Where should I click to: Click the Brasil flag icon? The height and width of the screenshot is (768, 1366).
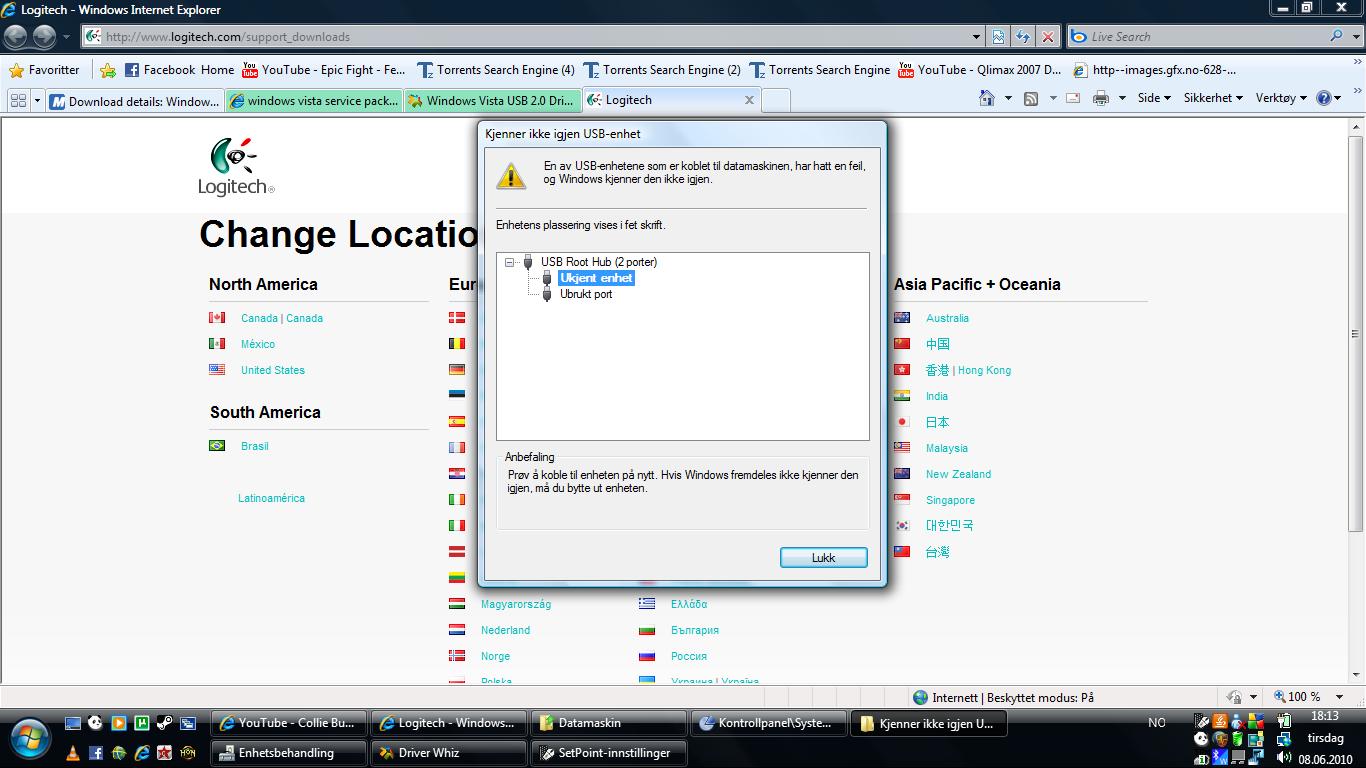click(217, 446)
